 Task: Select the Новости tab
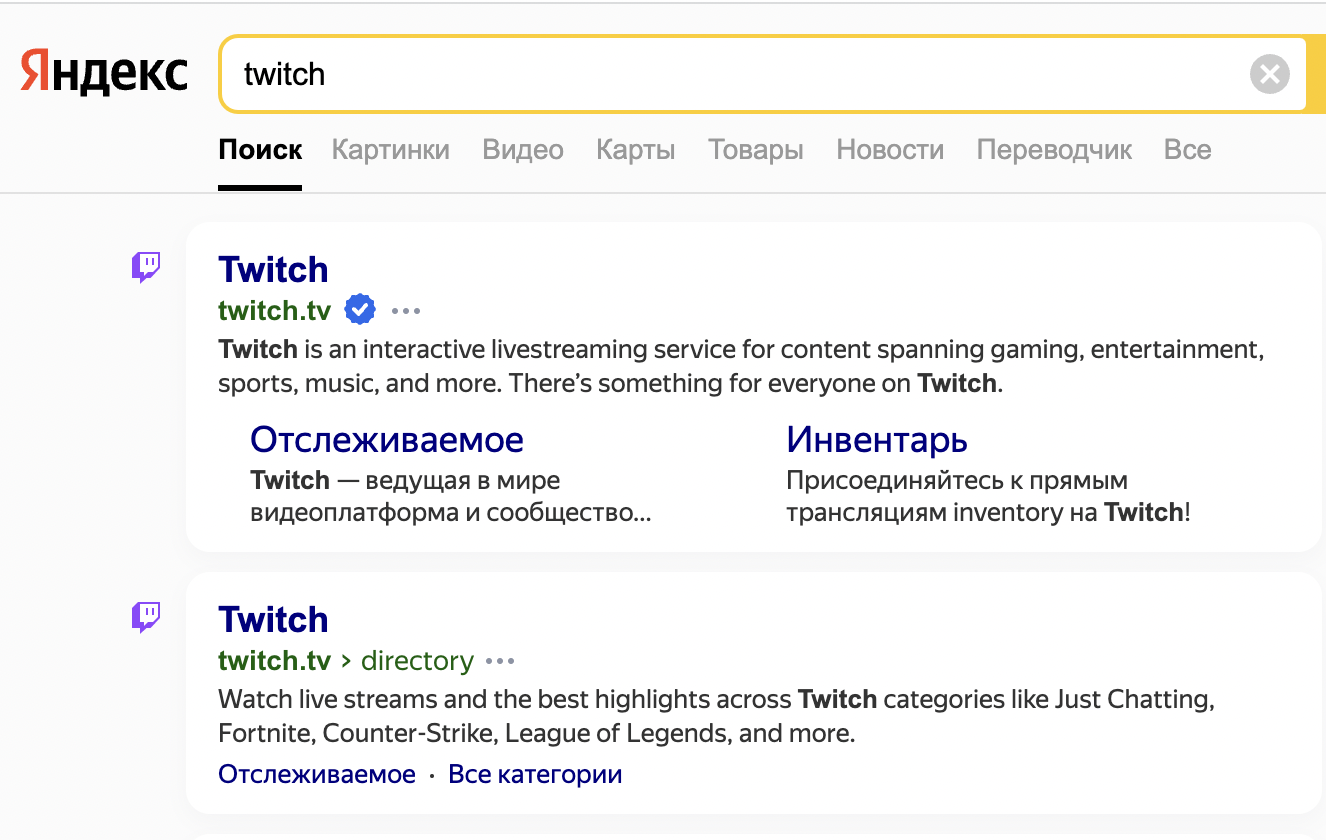click(890, 150)
